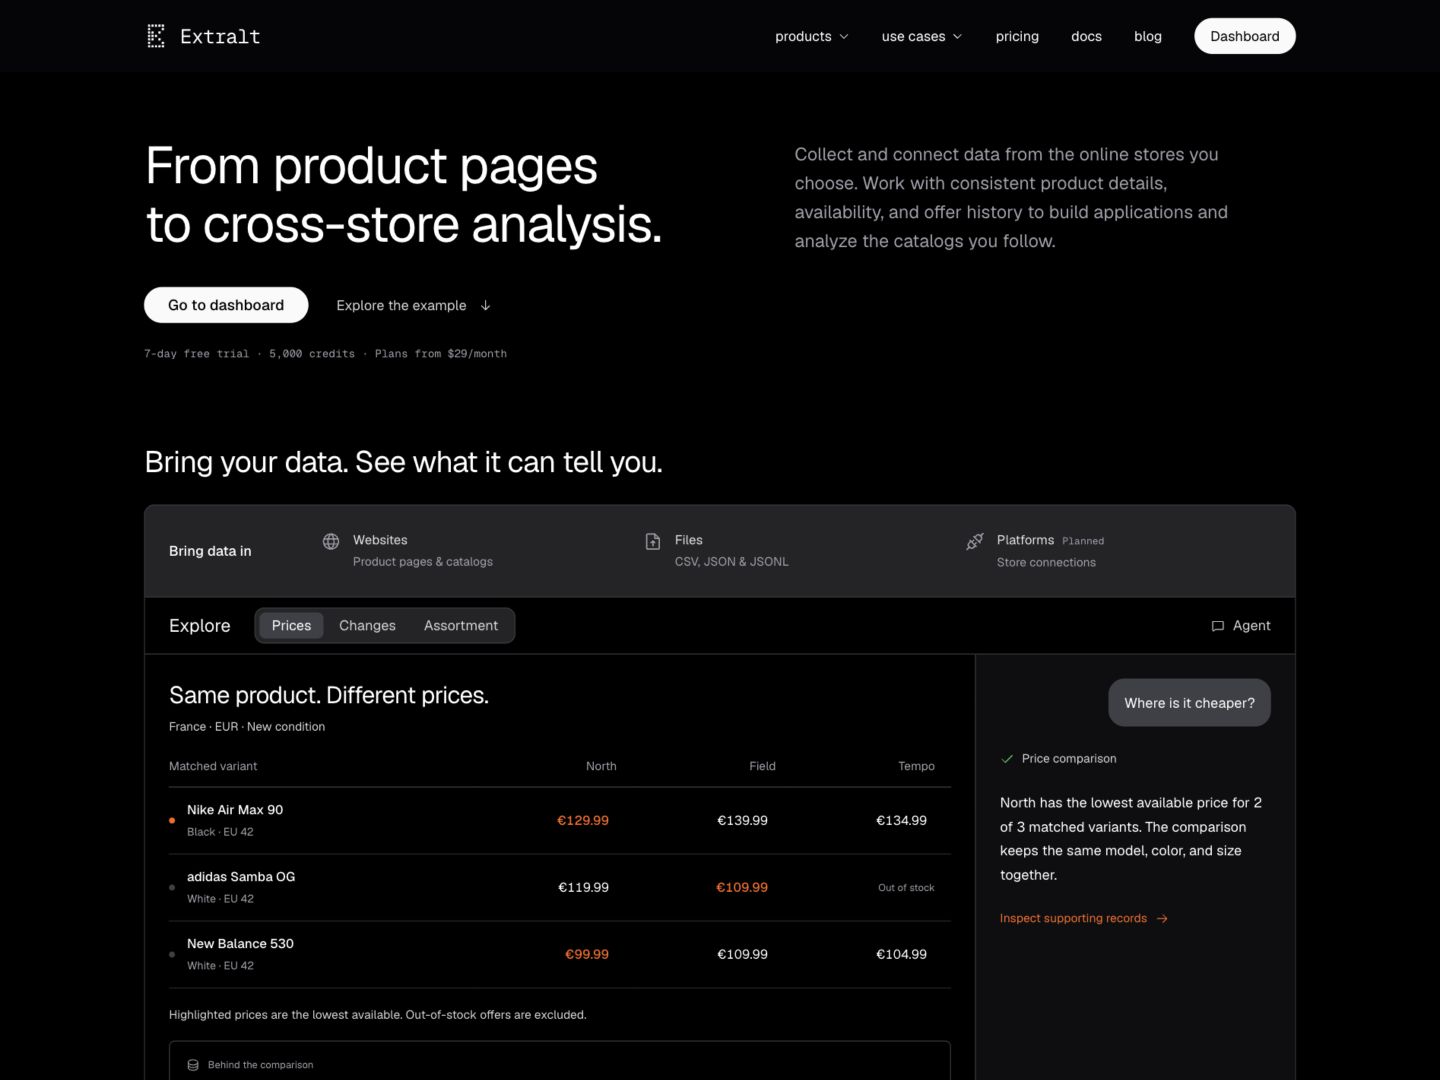
Task: Switch to the Assortment tab
Action: (x=461, y=626)
